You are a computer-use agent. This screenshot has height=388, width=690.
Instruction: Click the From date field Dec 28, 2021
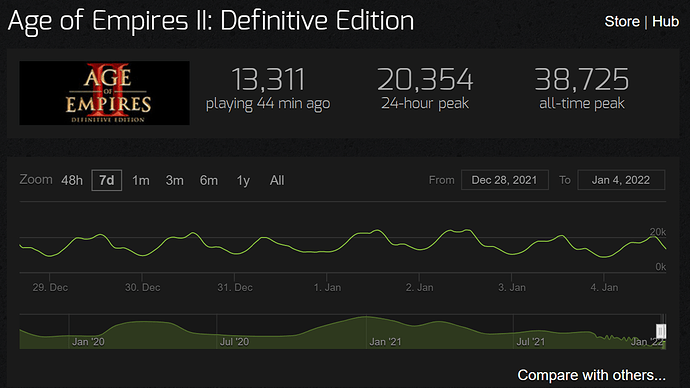pos(505,180)
